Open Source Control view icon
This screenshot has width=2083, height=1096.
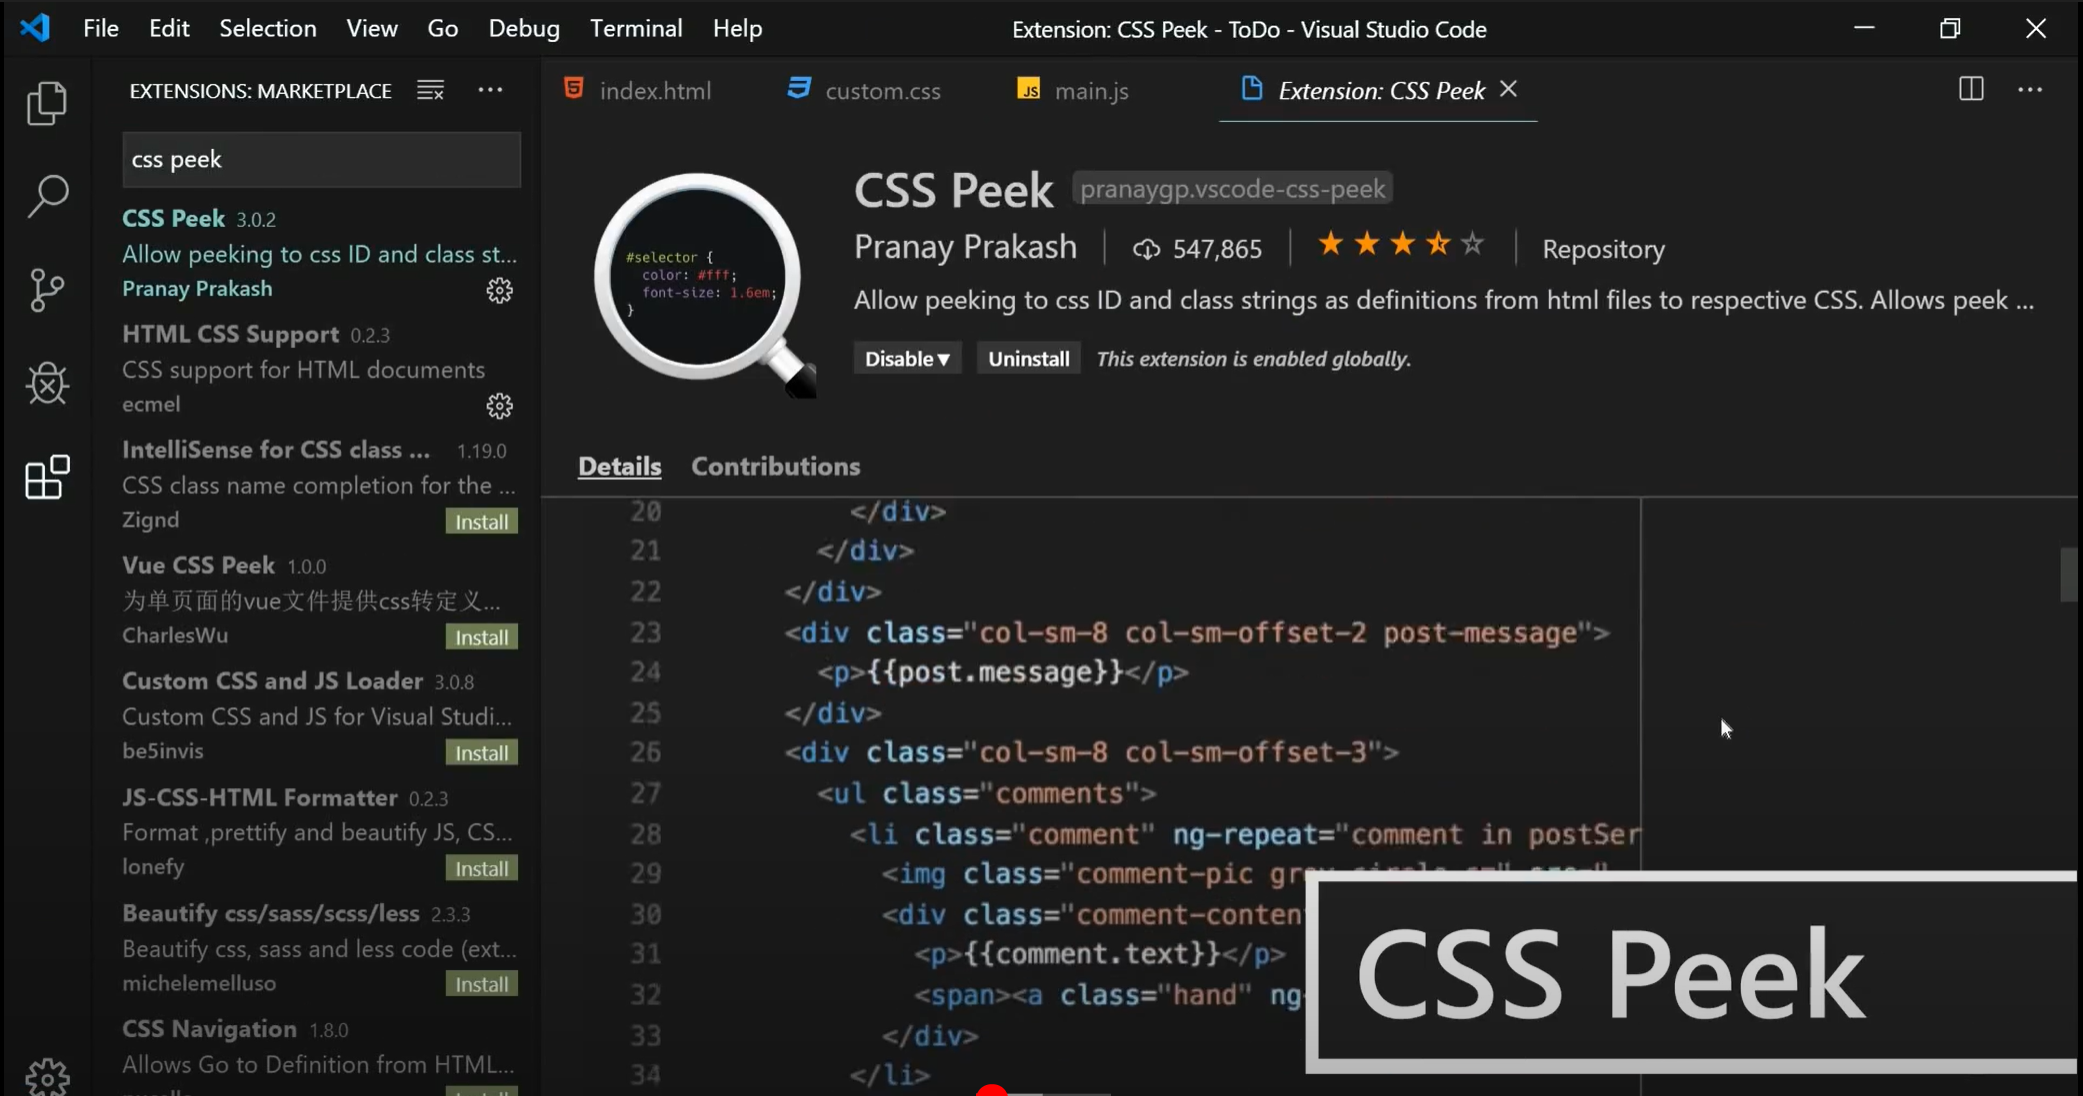[46, 290]
